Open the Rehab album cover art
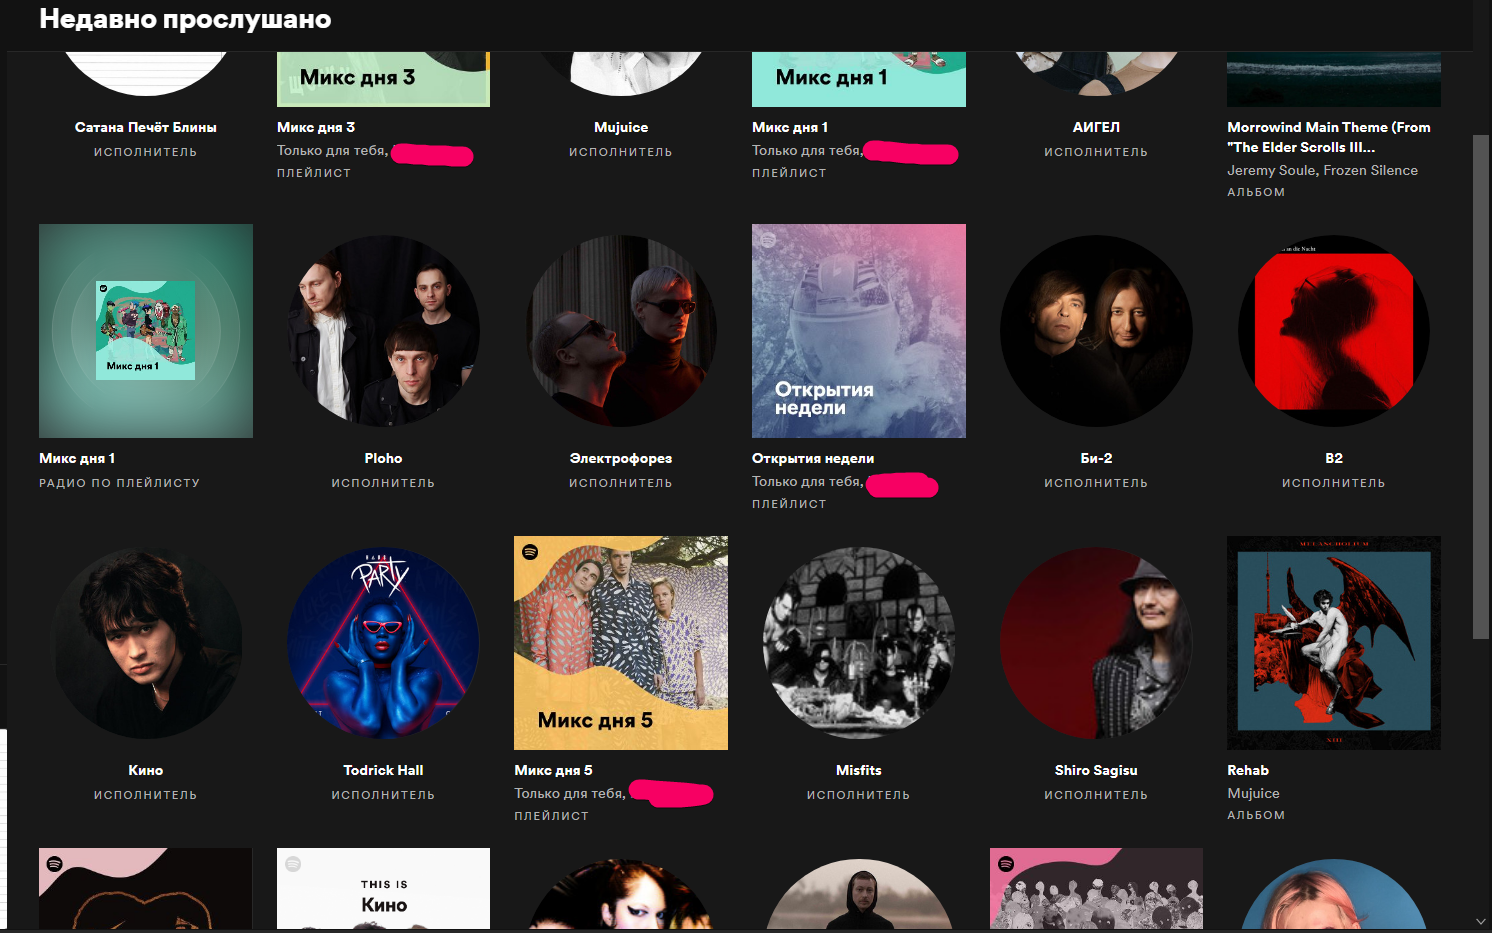Viewport: 1492px width, 933px height. click(1334, 643)
